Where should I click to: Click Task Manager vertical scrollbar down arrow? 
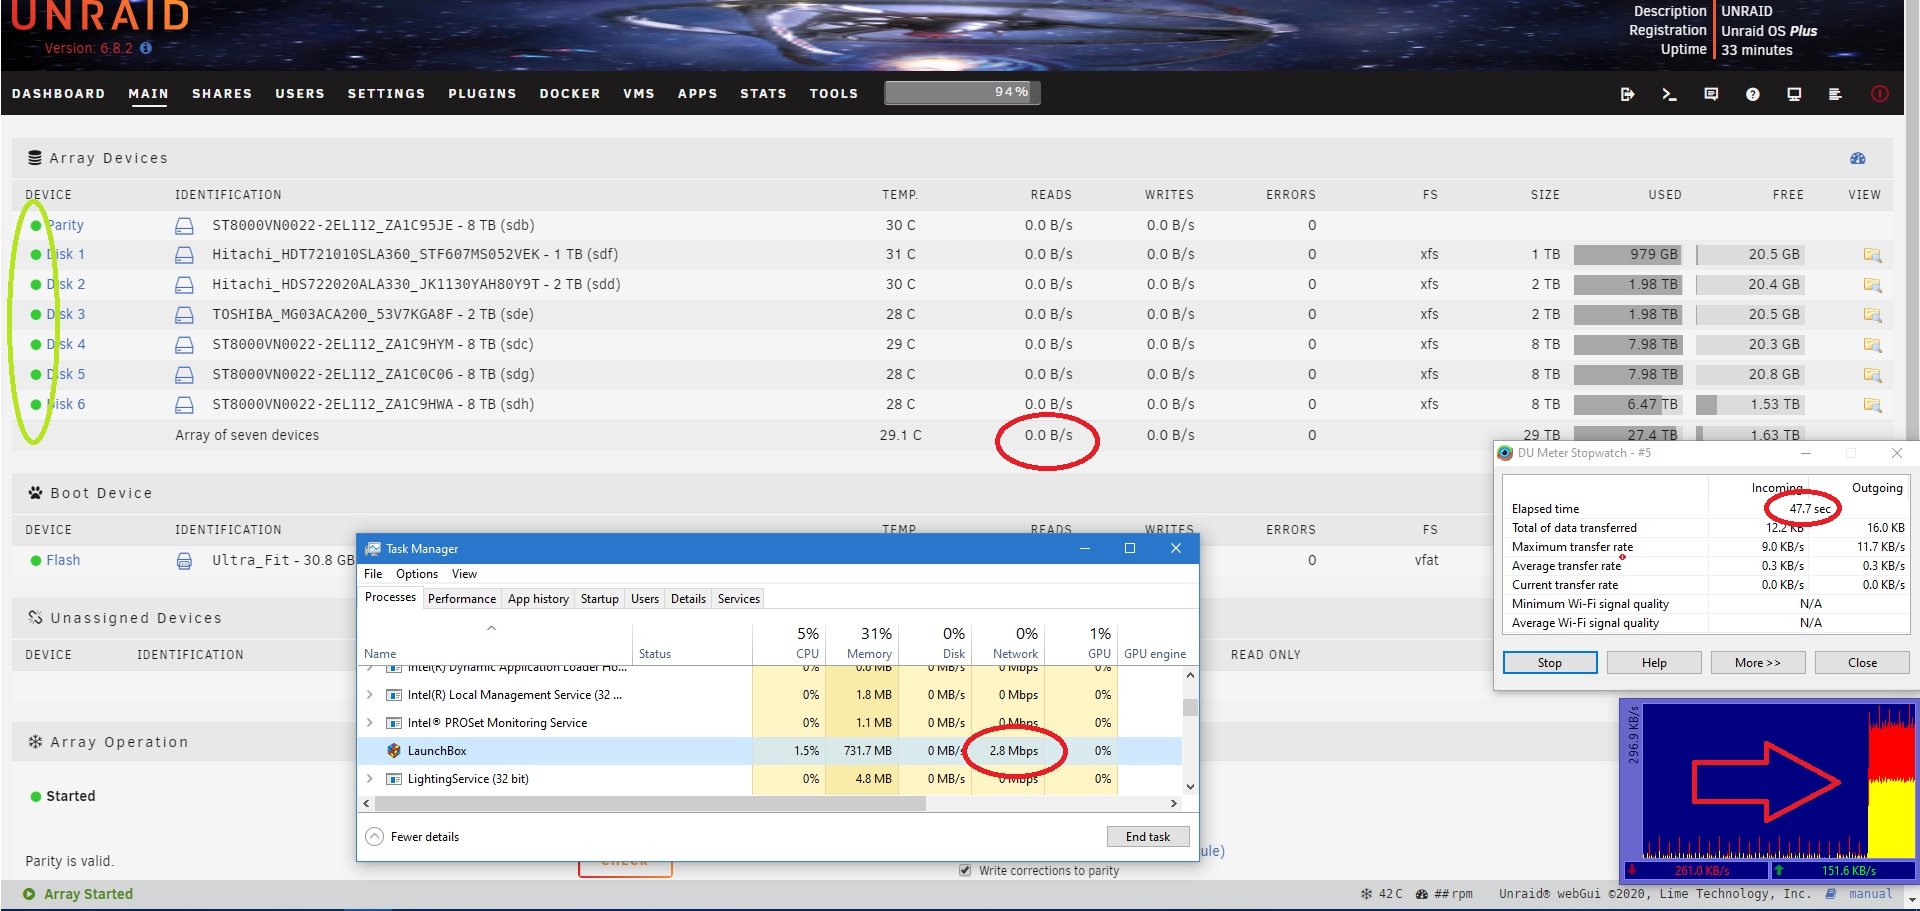point(1190,787)
